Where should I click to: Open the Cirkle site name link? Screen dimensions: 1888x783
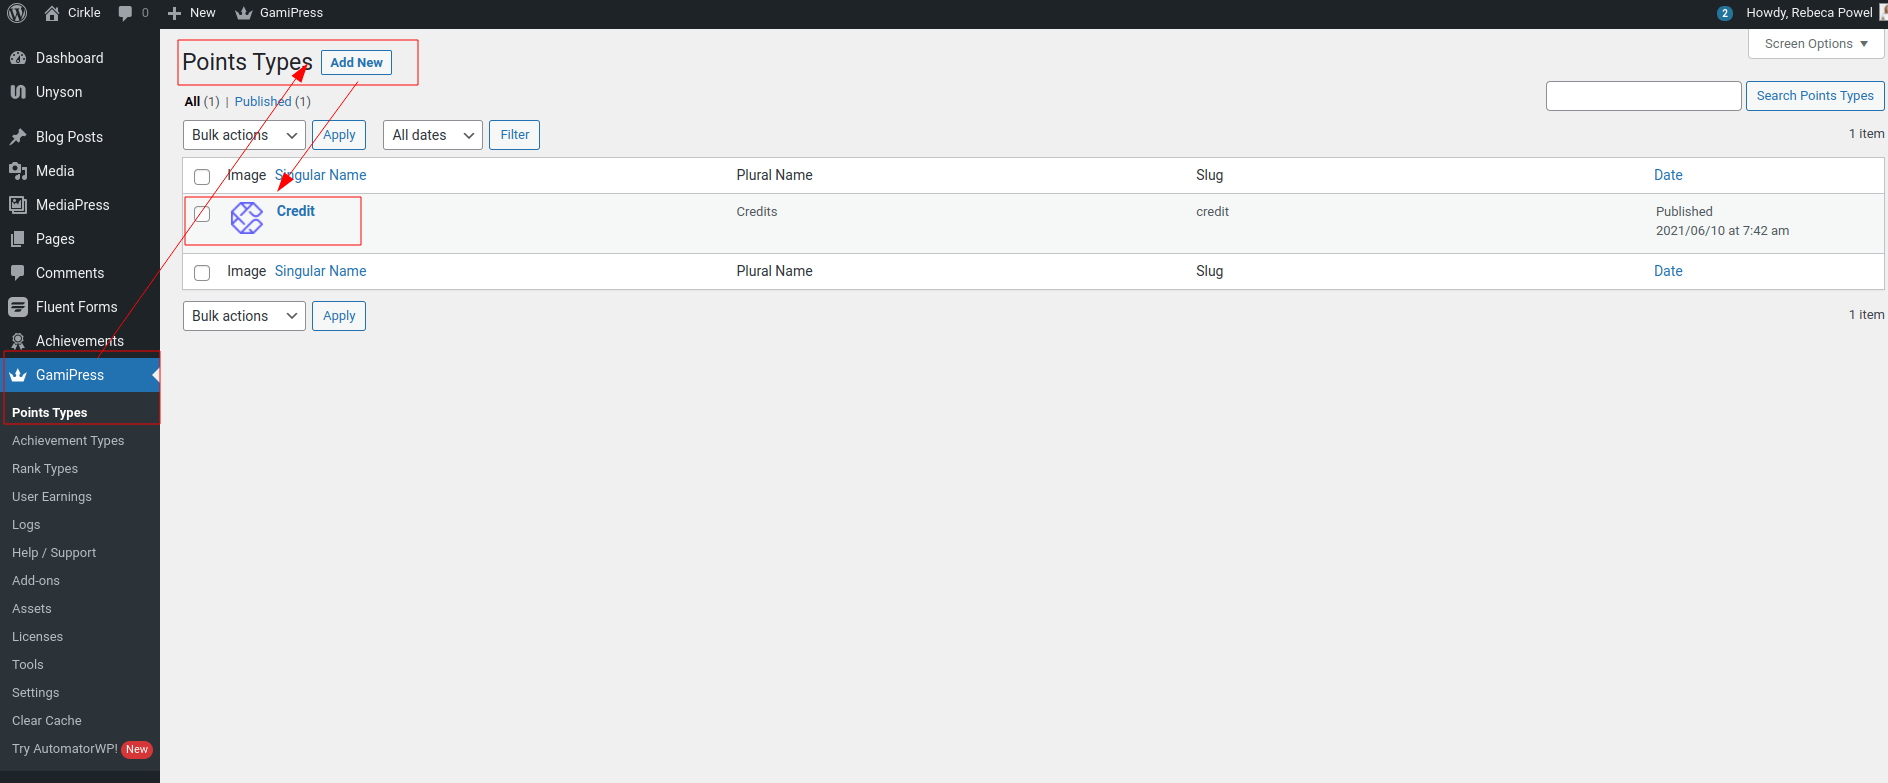coord(84,13)
